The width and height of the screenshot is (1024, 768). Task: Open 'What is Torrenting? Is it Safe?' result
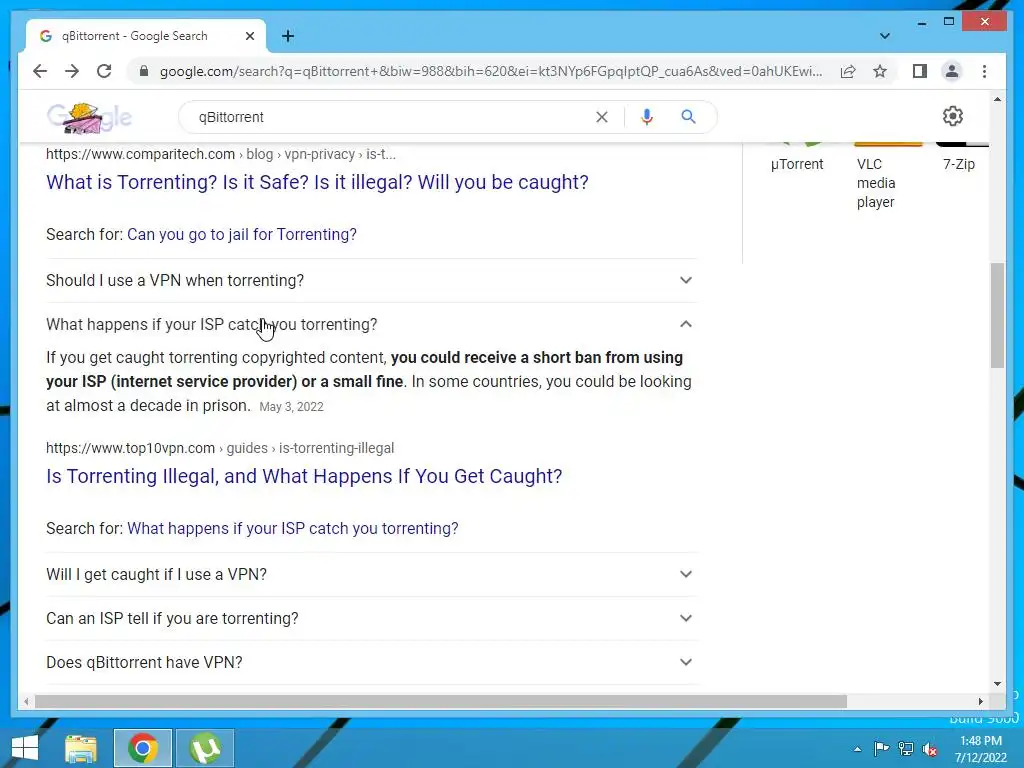pos(317,182)
